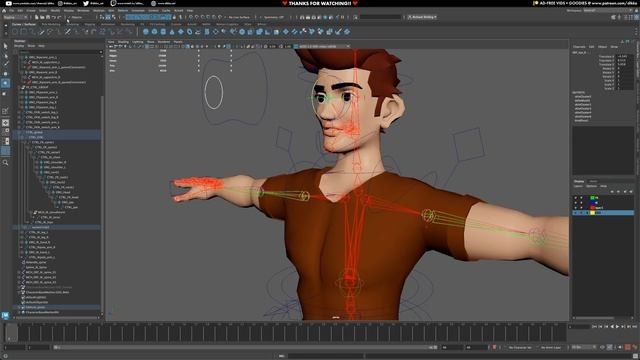Viewport: 640px width, 360px height.
Task: Open the Windows menu in main menu bar
Action: point(83,10)
